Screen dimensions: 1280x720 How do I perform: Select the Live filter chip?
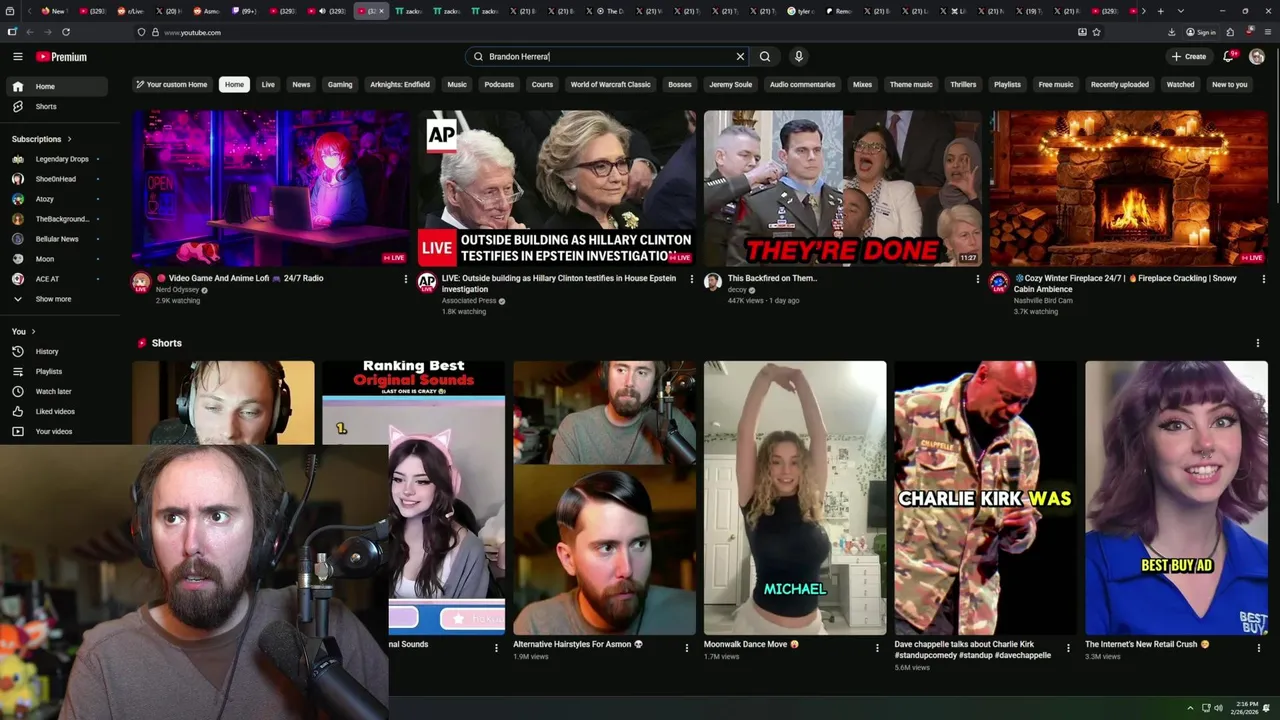coord(268,85)
